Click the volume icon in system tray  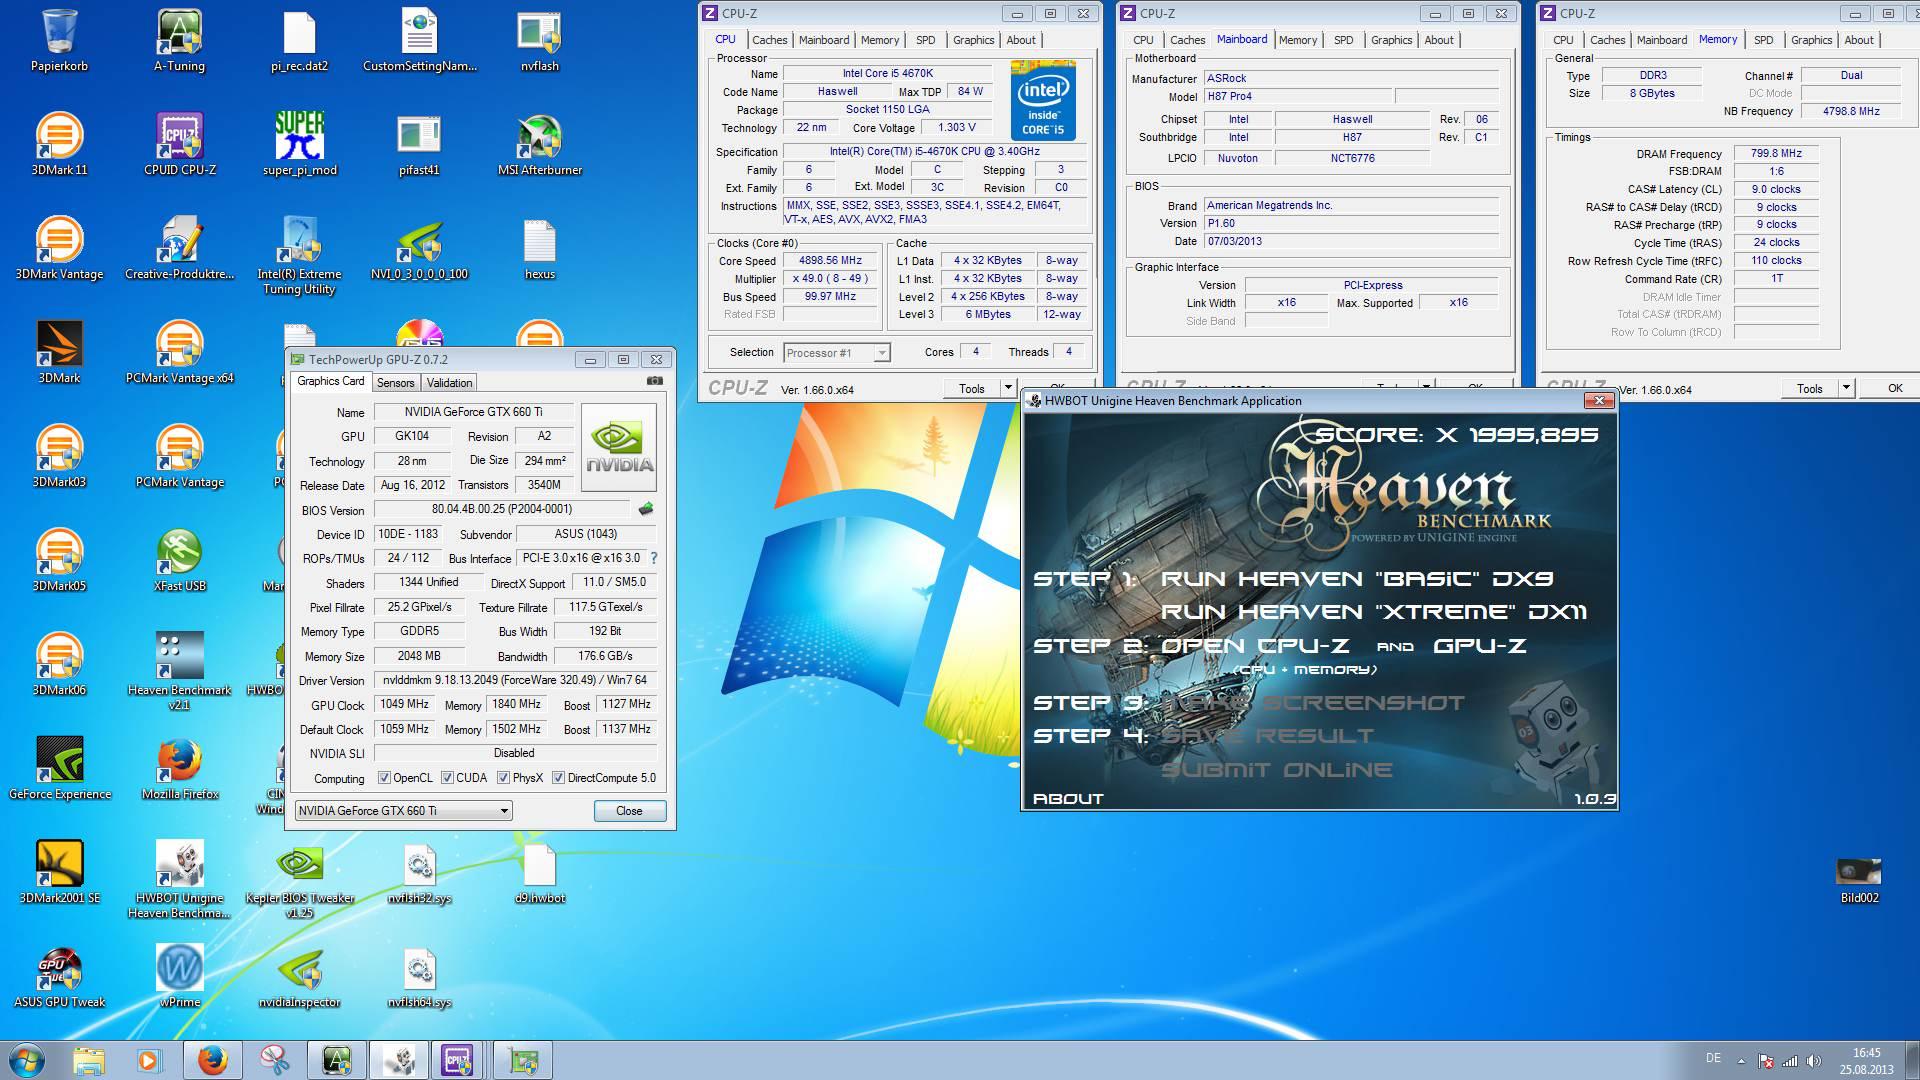(x=1813, y=1060)
